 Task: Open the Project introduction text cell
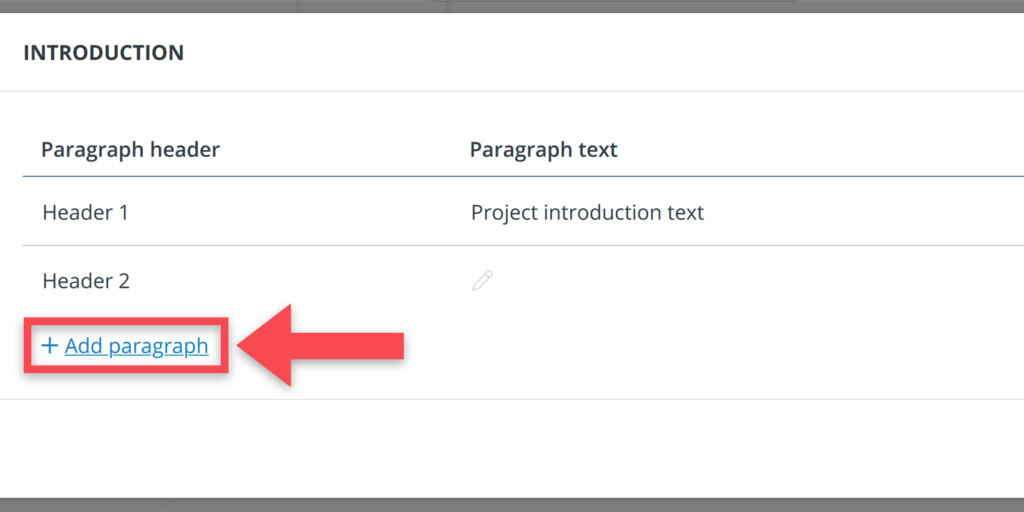(587, 212)
